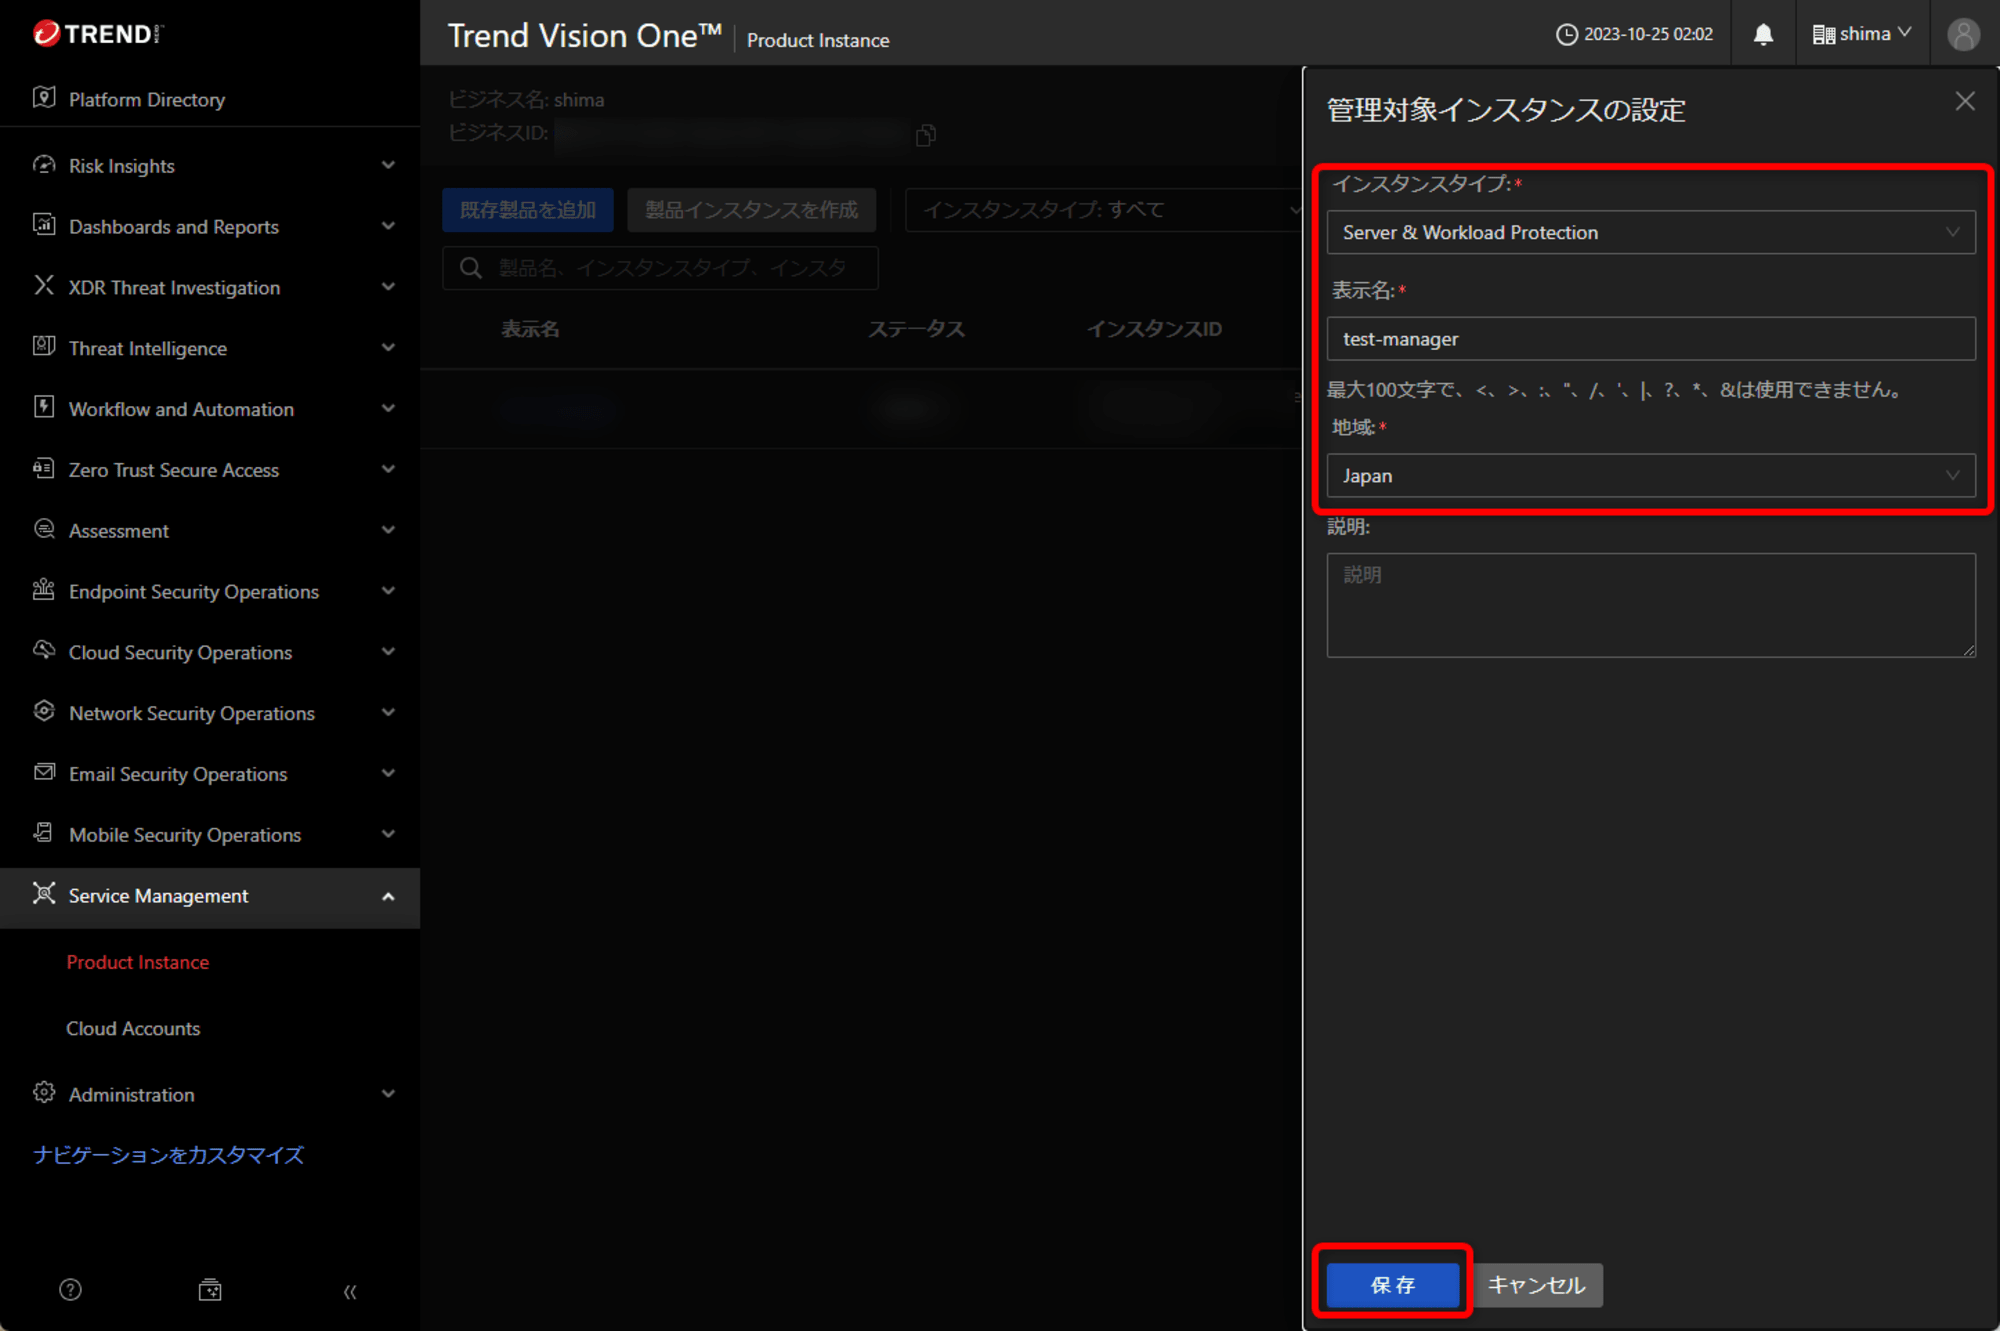
Task: Open Service Management menu
Action: tap(208, 894)
